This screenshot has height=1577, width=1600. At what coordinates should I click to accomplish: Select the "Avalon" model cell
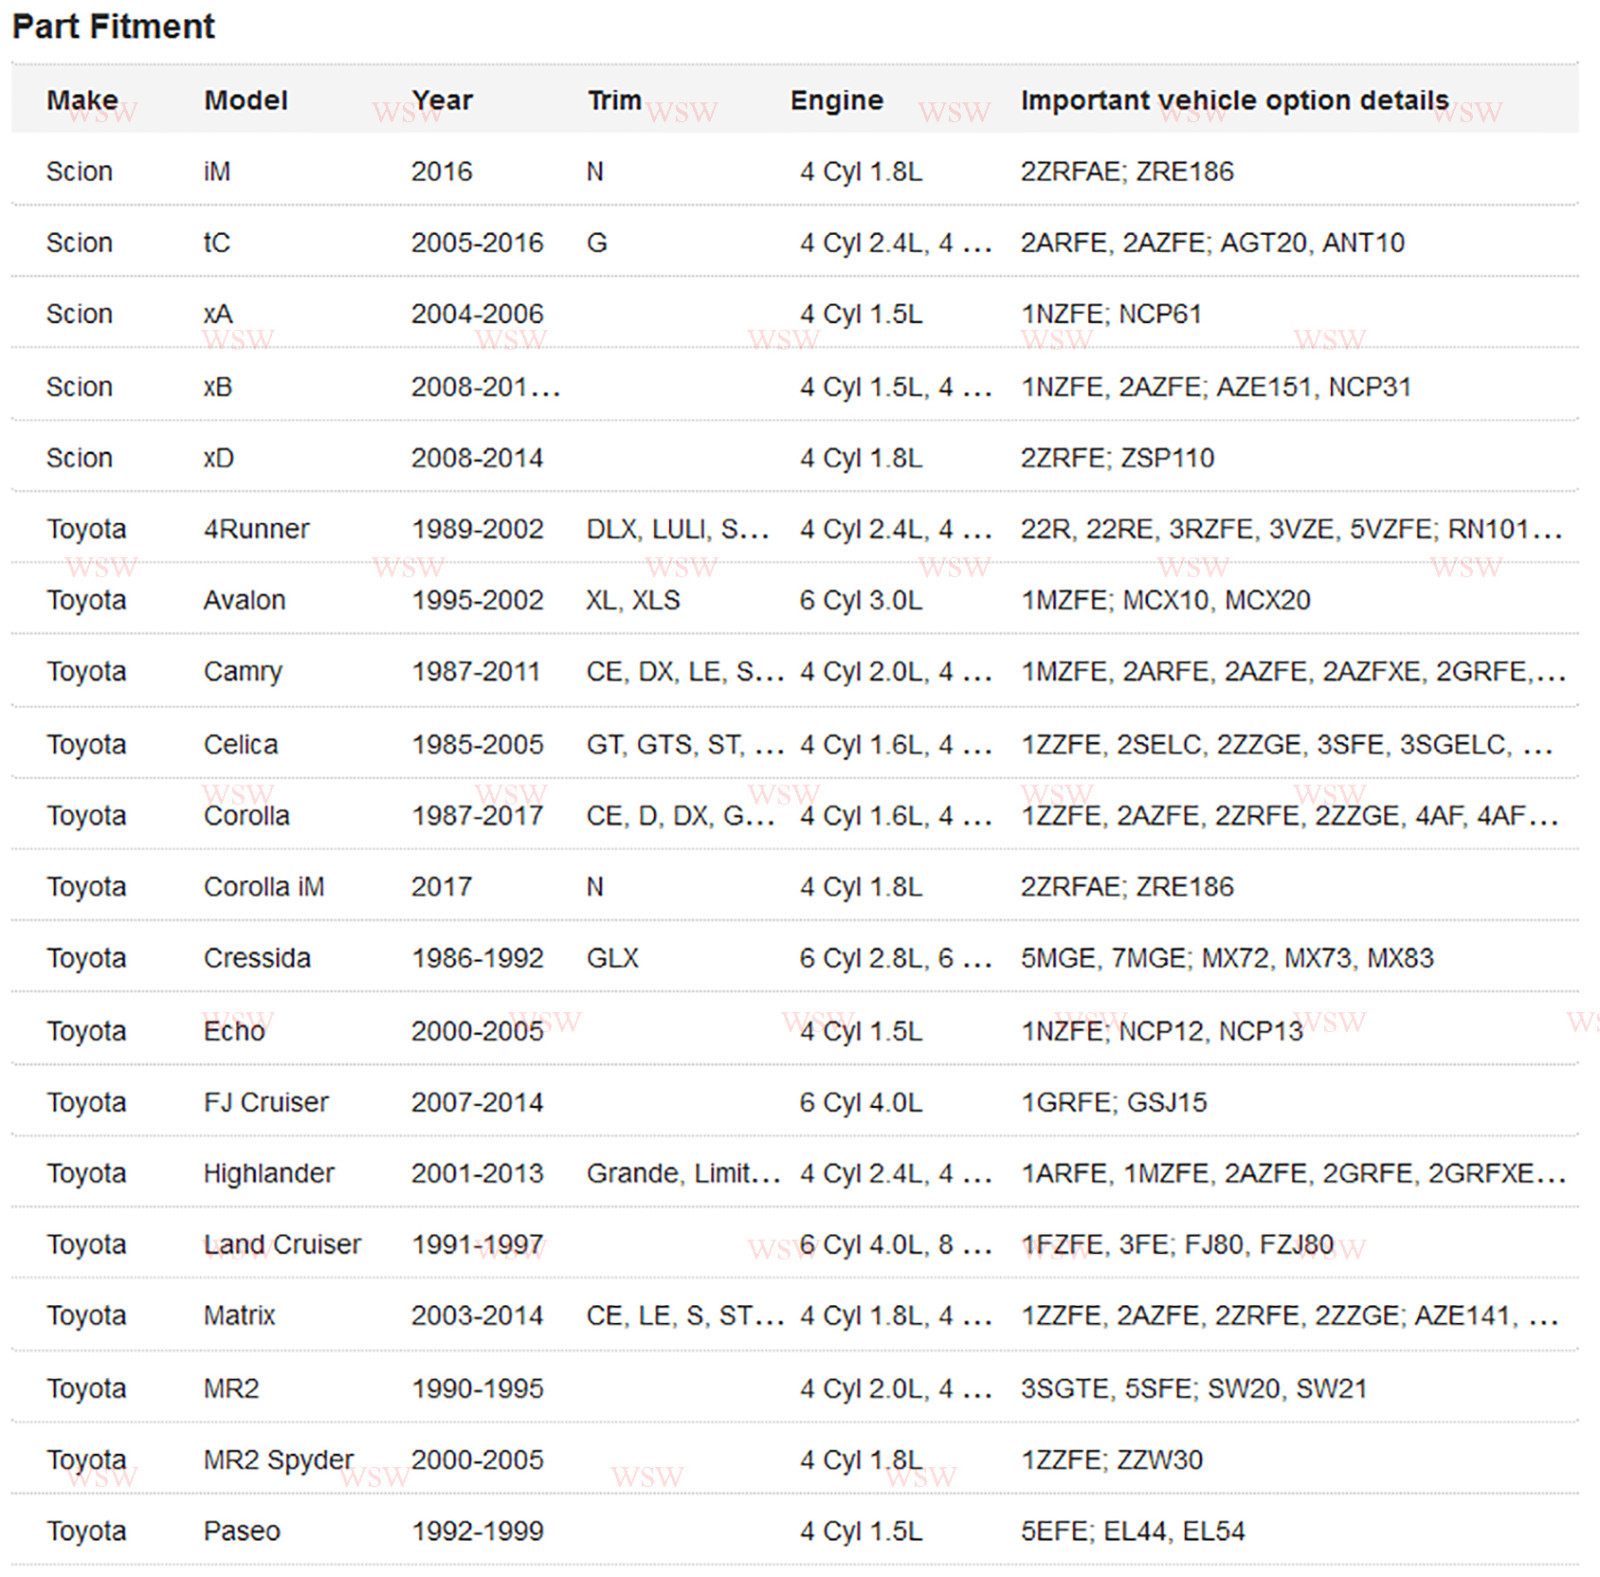(x=245, y=600)
